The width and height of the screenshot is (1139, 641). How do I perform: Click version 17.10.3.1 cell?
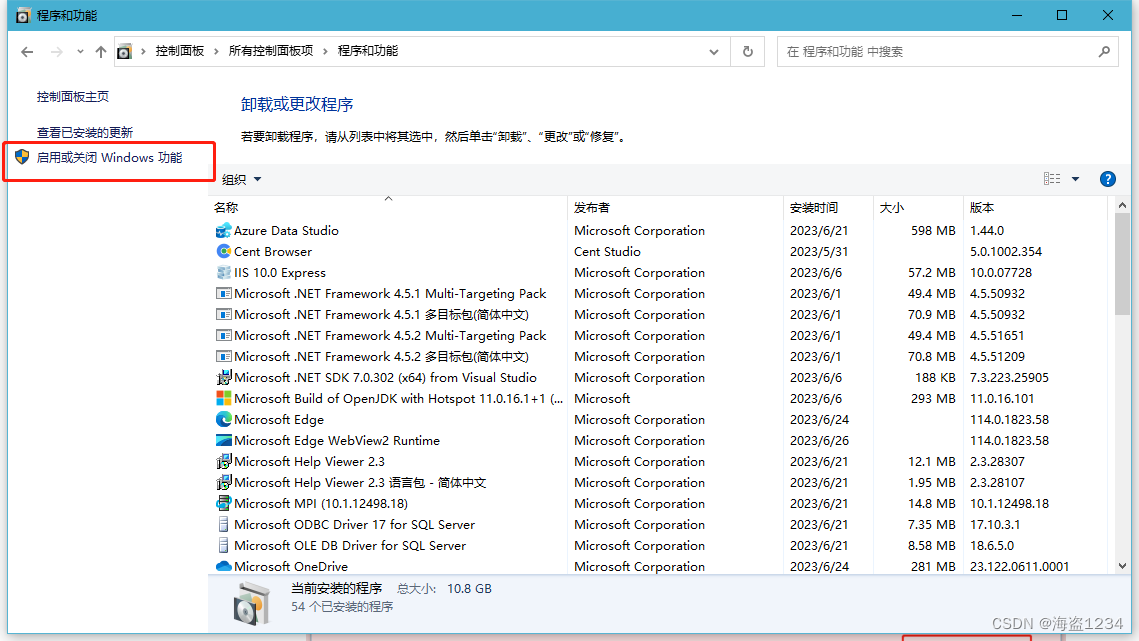(995, 525)
